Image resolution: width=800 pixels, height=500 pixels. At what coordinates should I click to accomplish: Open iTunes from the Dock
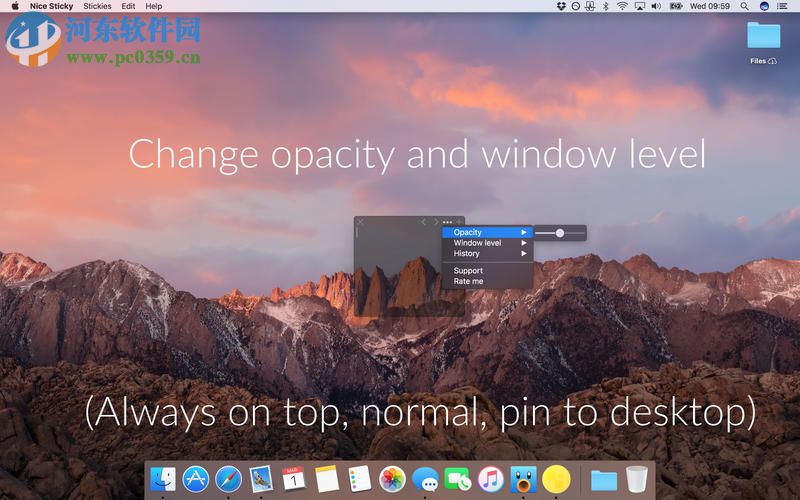490,480
